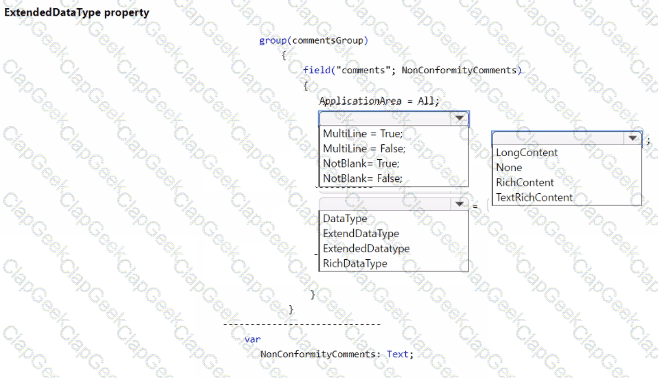This screenshot has height=378, width=658.
Task: Select "MultiLine = False;" option
Action: pos(364,149)
